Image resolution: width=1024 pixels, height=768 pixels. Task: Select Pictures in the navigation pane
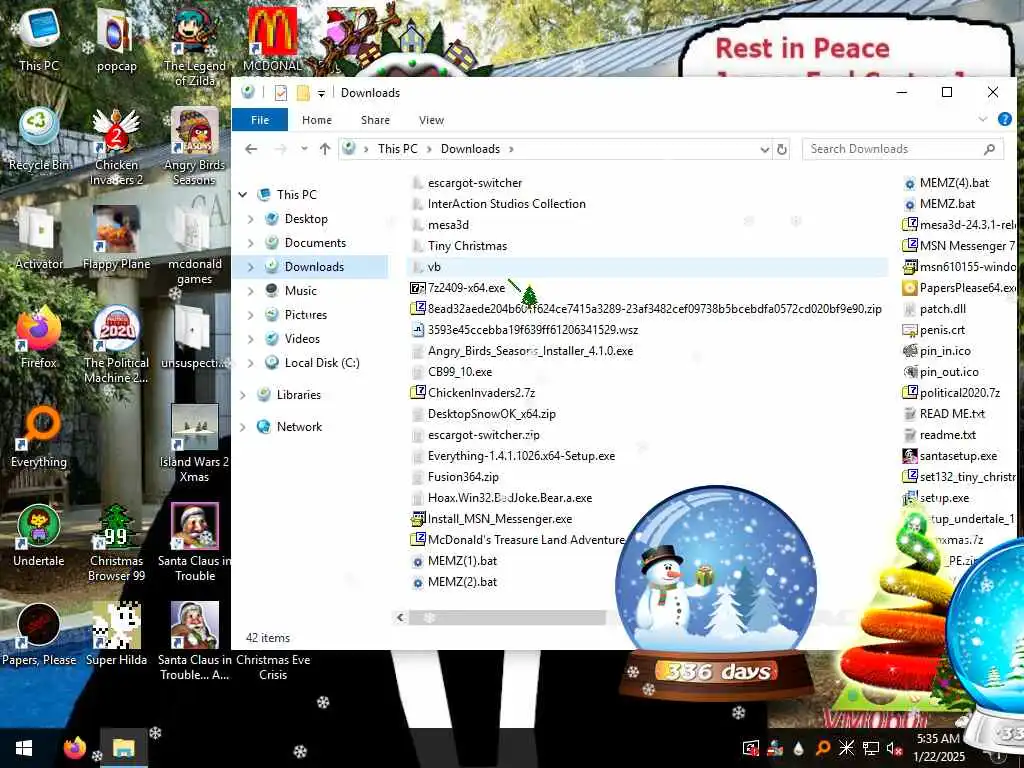pos(306,315)
